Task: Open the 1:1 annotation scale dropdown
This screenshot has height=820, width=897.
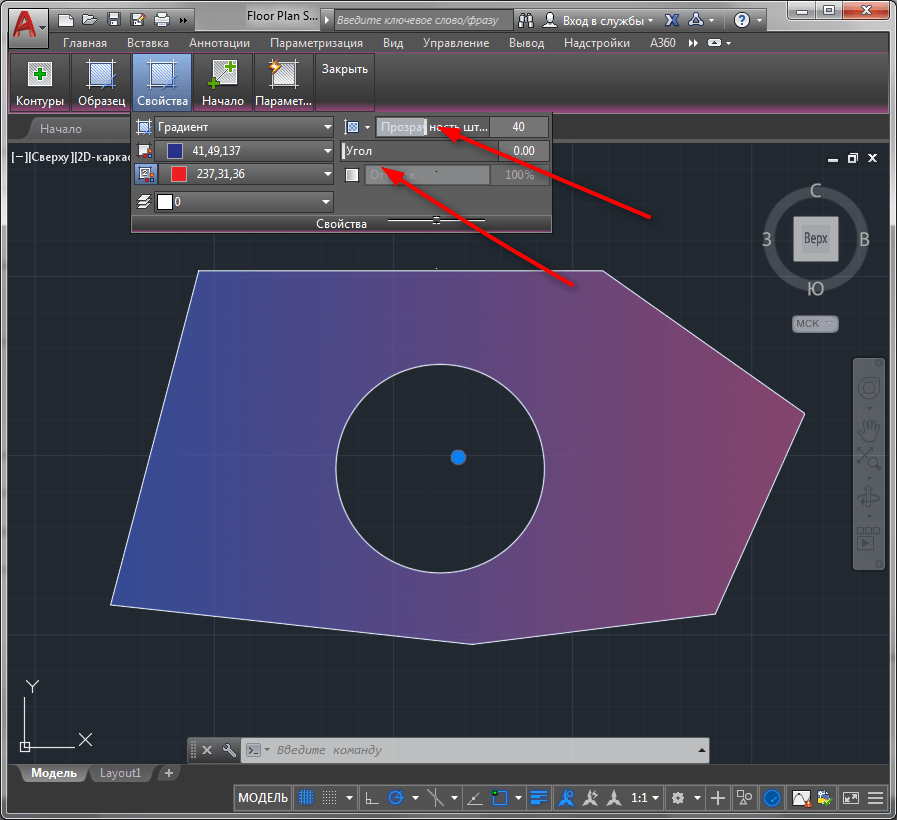Action: [645, 798]
